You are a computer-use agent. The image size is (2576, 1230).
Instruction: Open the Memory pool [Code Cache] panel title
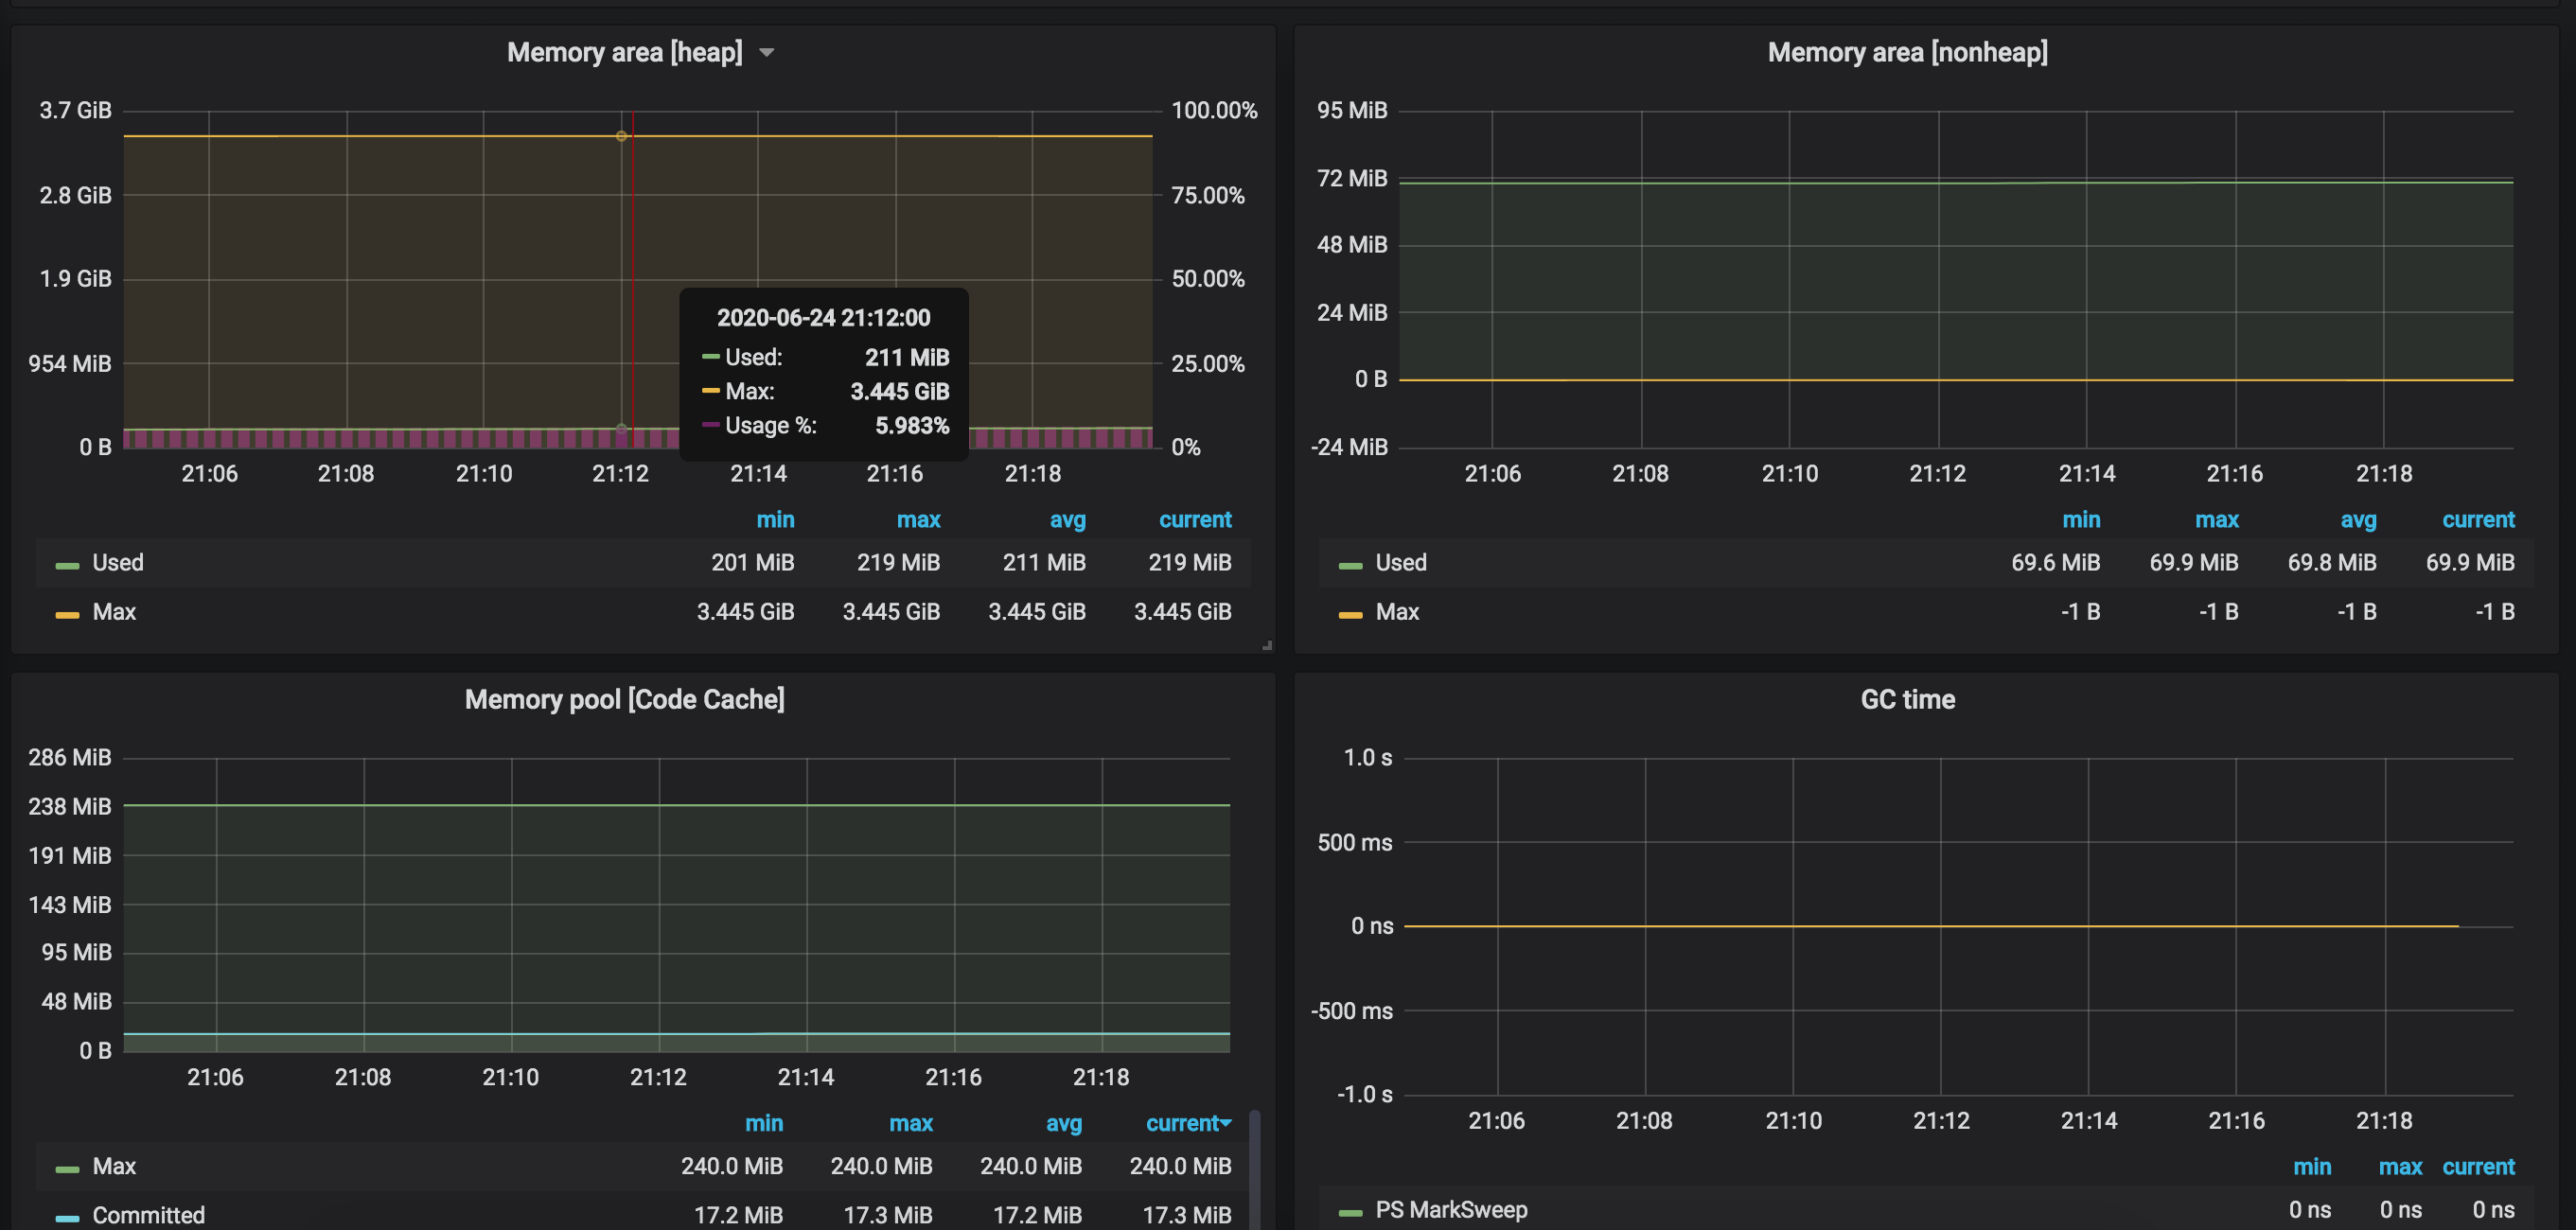pyautogui.click(x=624, y=699)
